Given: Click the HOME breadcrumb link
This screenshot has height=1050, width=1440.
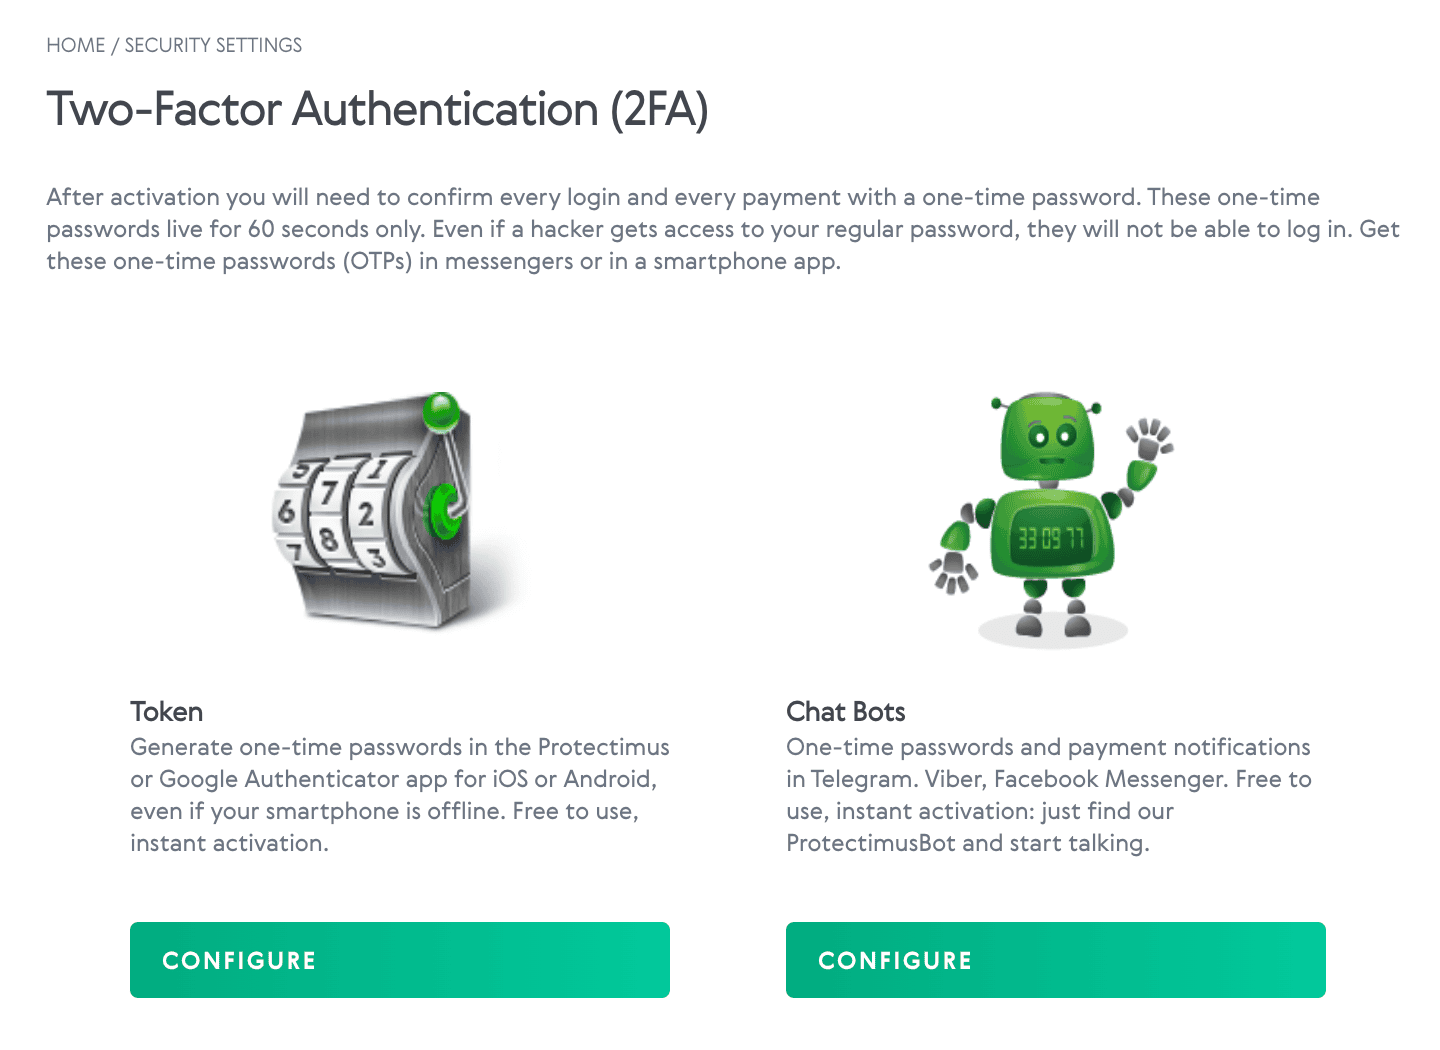Looking at the screenshot, I should (x=75, y=45).
